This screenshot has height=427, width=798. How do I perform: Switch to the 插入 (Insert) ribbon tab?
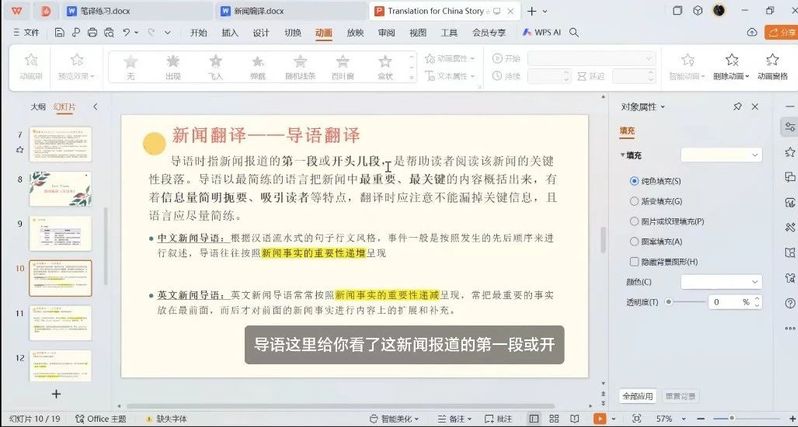point(230,32)
